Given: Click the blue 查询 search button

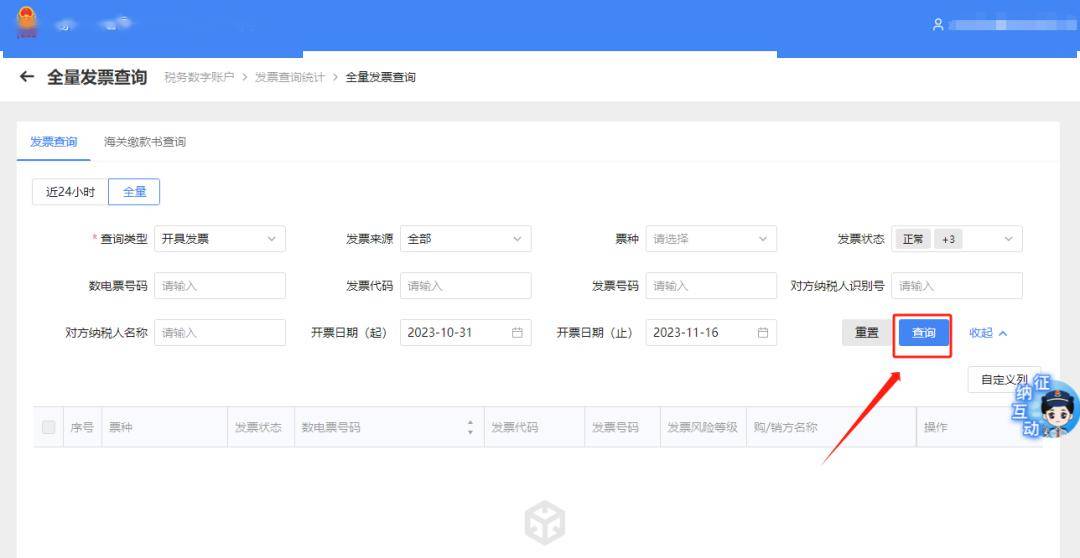Looking at the screenshot, I should click(924, 333).
